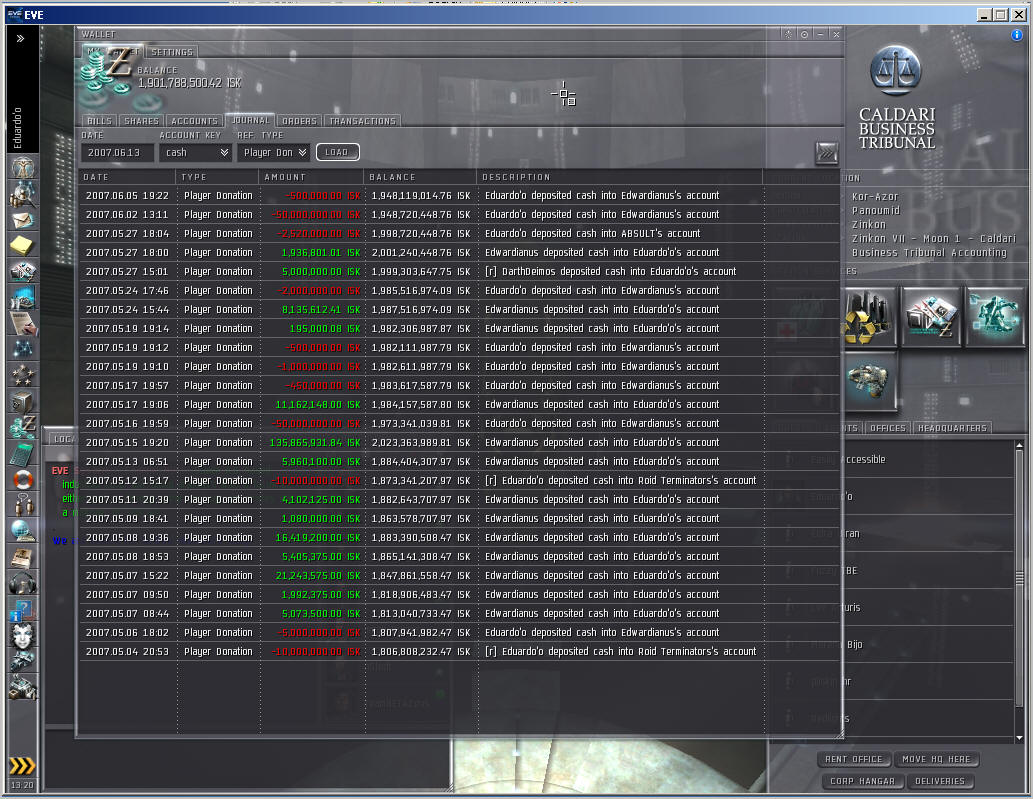Select journal entry dated 2007.06.05 19:22
Image resolution: width=1033 pixels, height=799 pixels.
point(459,196)
